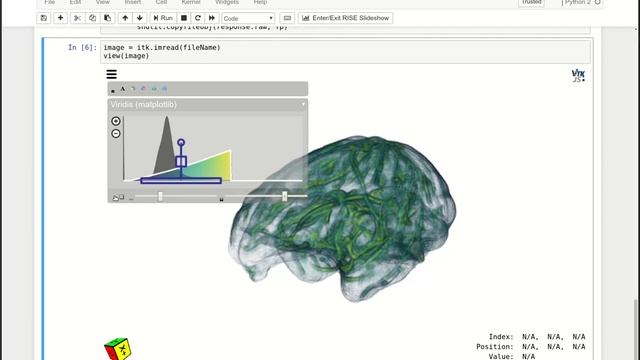Image resolution: width=640 pixels, height=360 pixels.
Task: Click the 'Value:' readout label
Action: point(501,356)
